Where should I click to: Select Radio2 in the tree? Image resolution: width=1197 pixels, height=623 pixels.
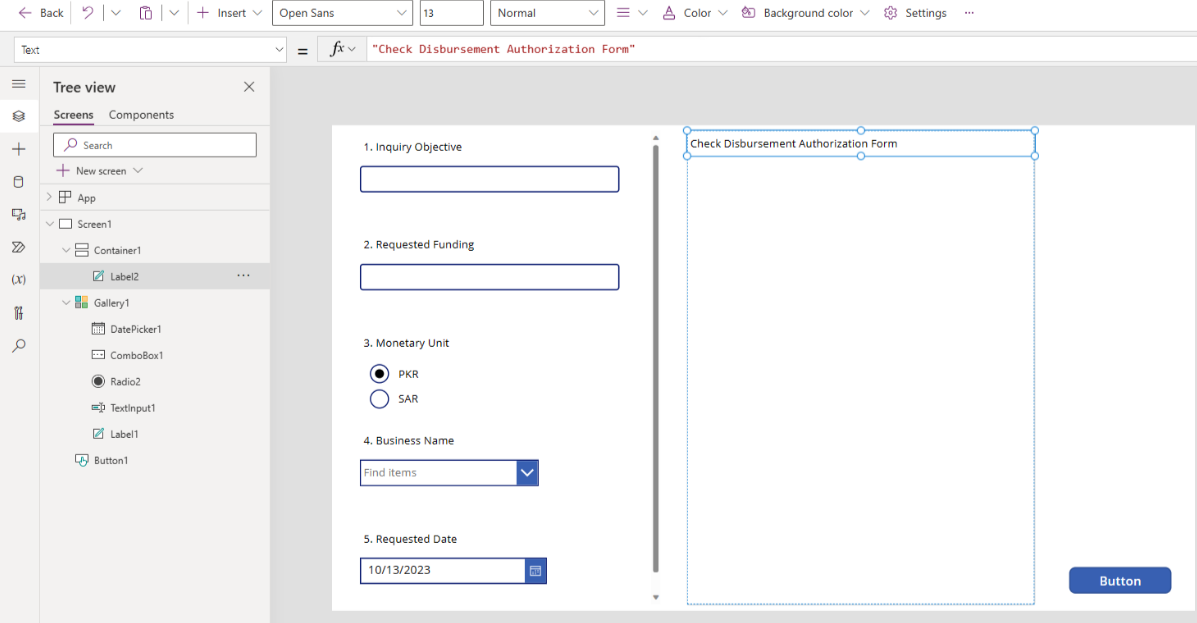click(124, 382)
